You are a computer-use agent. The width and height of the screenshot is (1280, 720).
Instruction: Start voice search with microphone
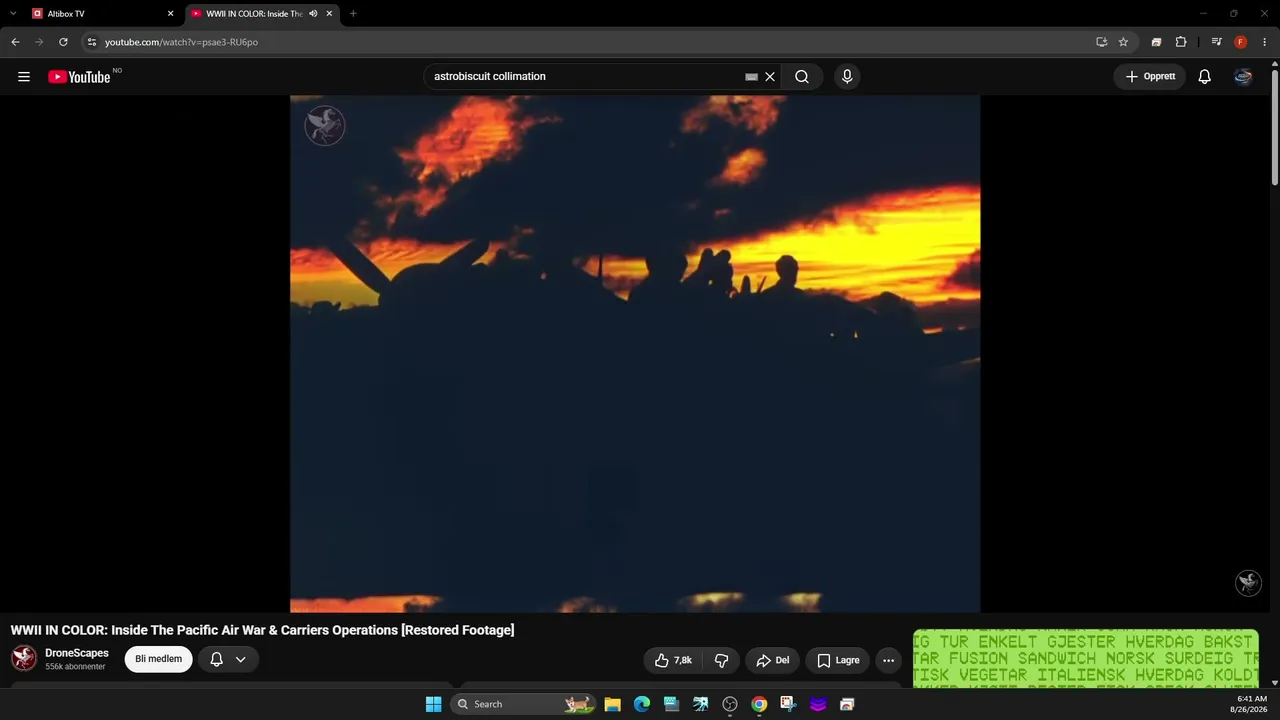[847, 77]
